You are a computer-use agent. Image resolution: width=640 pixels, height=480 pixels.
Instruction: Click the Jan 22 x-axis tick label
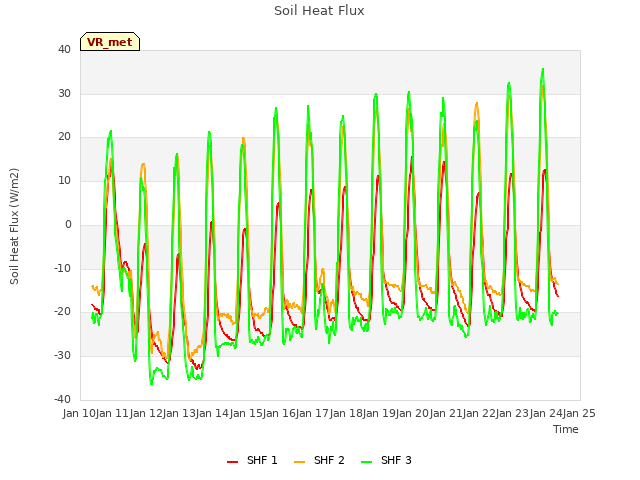pyautogui.click(x=479, y=413)
